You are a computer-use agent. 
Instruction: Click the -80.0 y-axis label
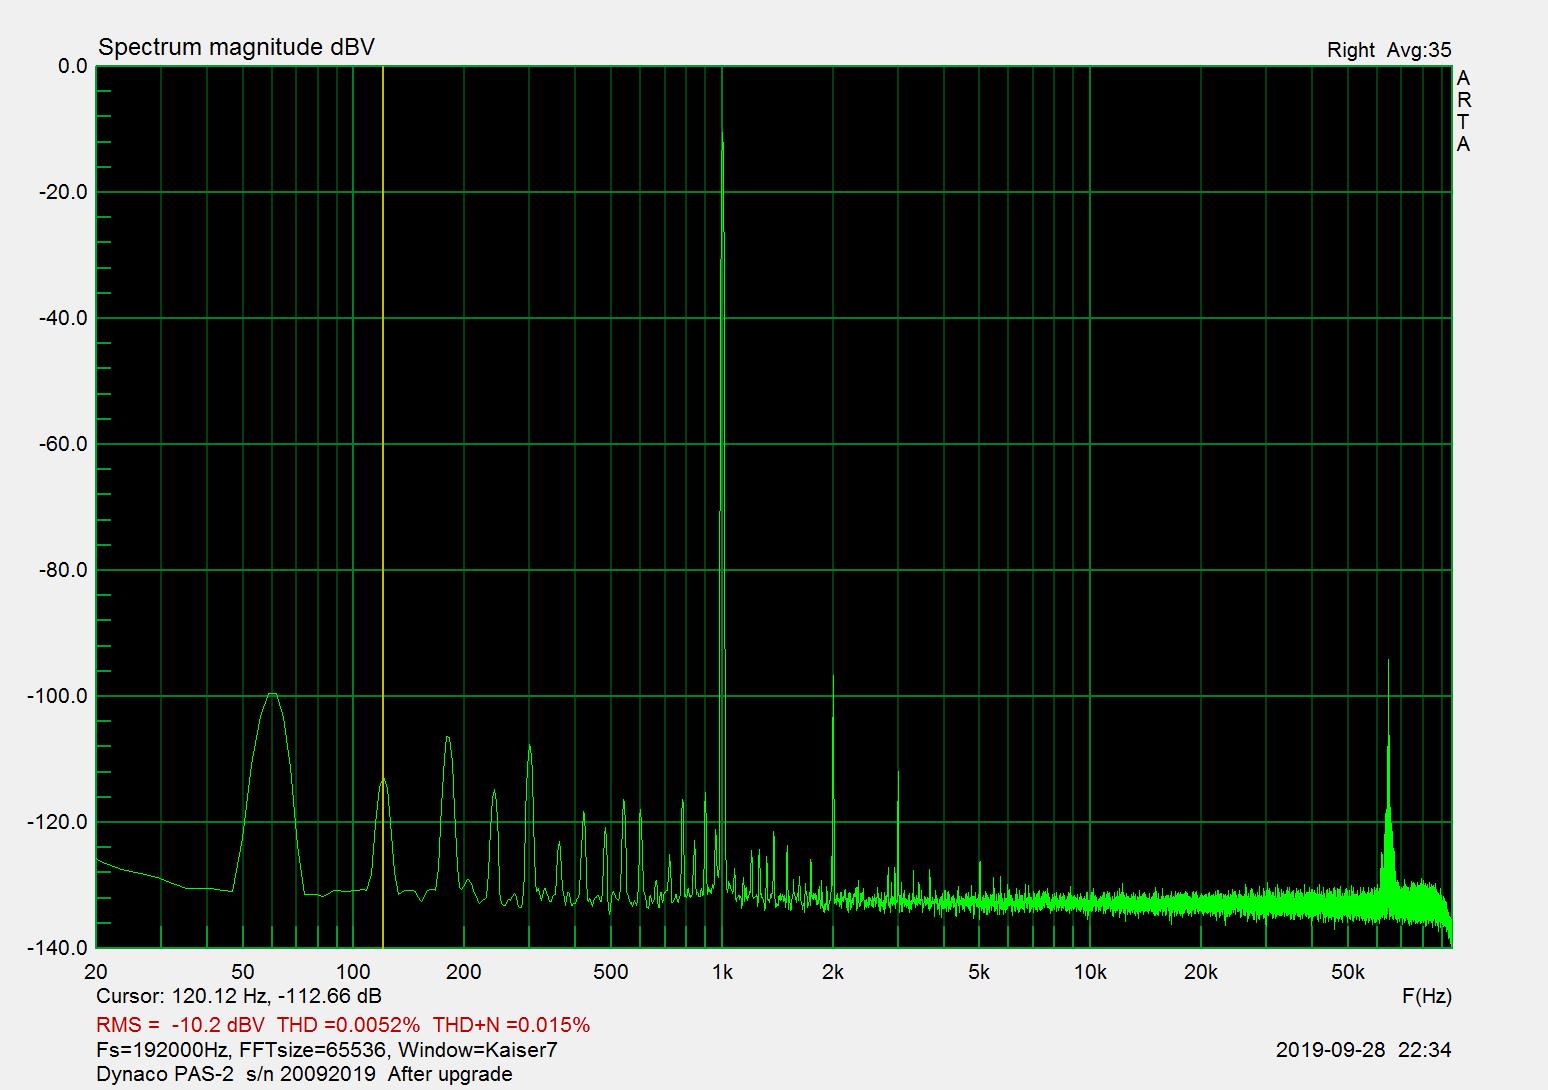(x=64, y=570)
